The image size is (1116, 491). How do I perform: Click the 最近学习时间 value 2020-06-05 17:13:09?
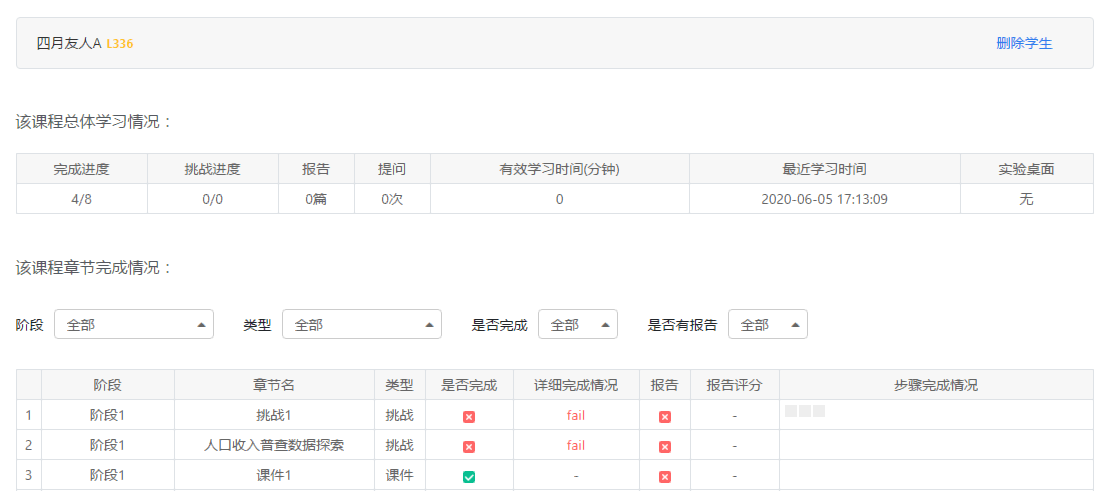824,199
